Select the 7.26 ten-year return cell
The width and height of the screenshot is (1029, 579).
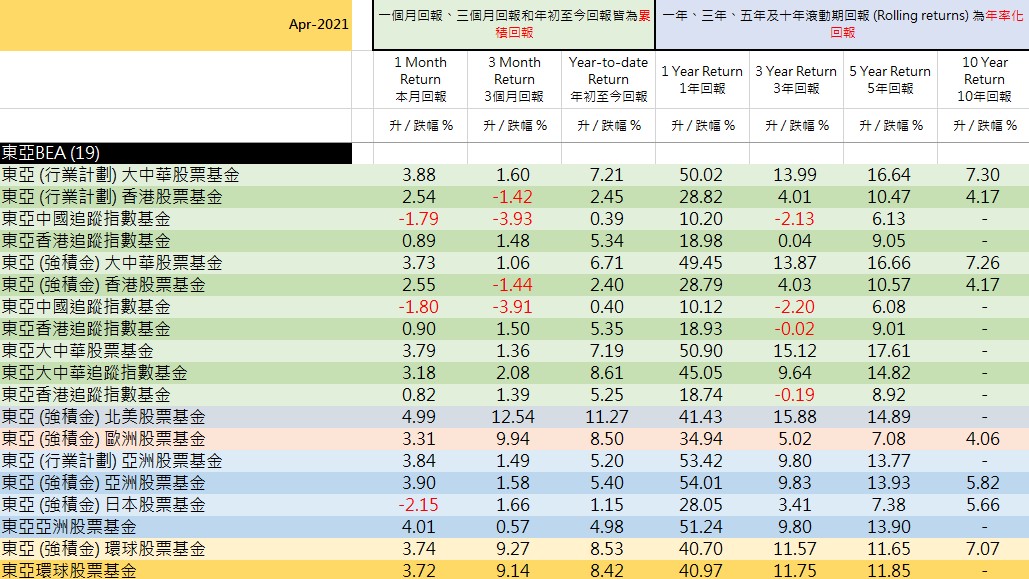point(983,263)
